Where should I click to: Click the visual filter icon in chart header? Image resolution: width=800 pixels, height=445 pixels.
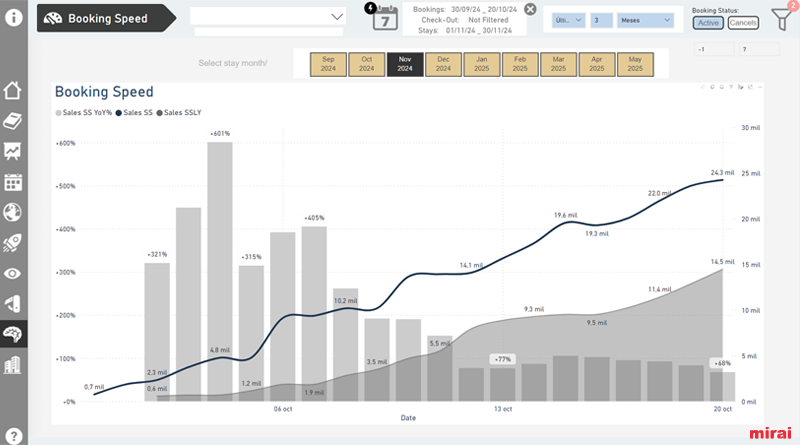(731, 87)
